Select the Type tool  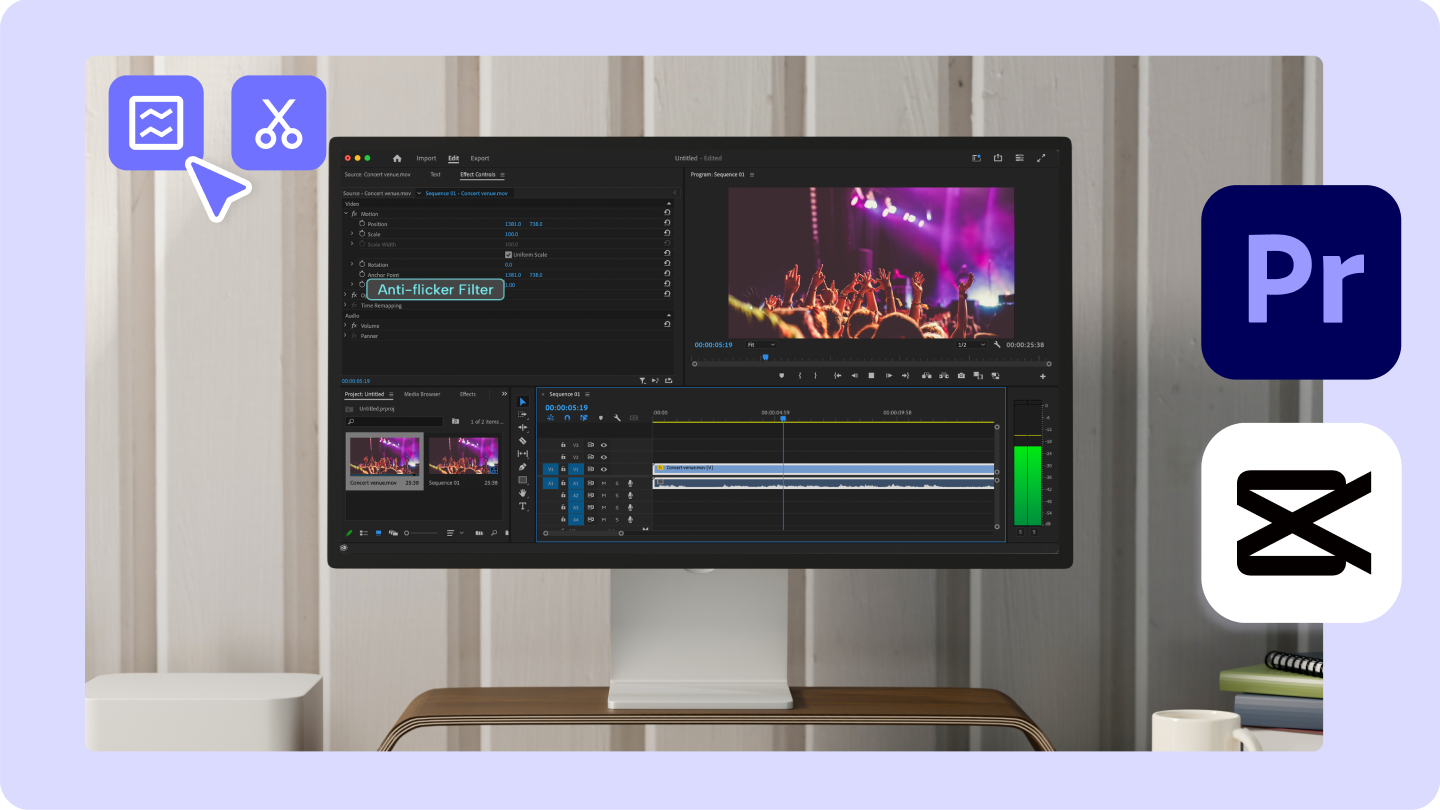(522, 506)
